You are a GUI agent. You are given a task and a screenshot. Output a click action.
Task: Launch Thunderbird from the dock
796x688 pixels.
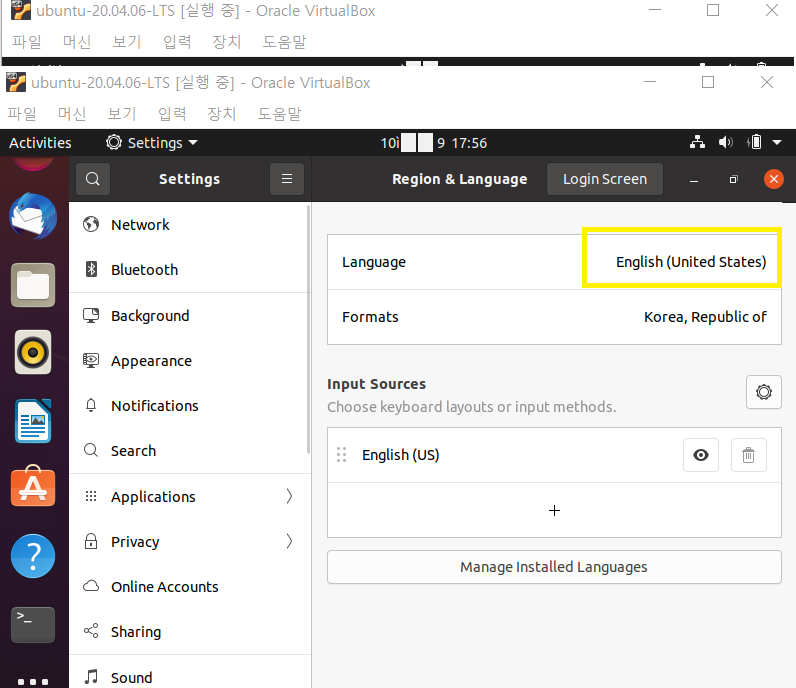33,216
